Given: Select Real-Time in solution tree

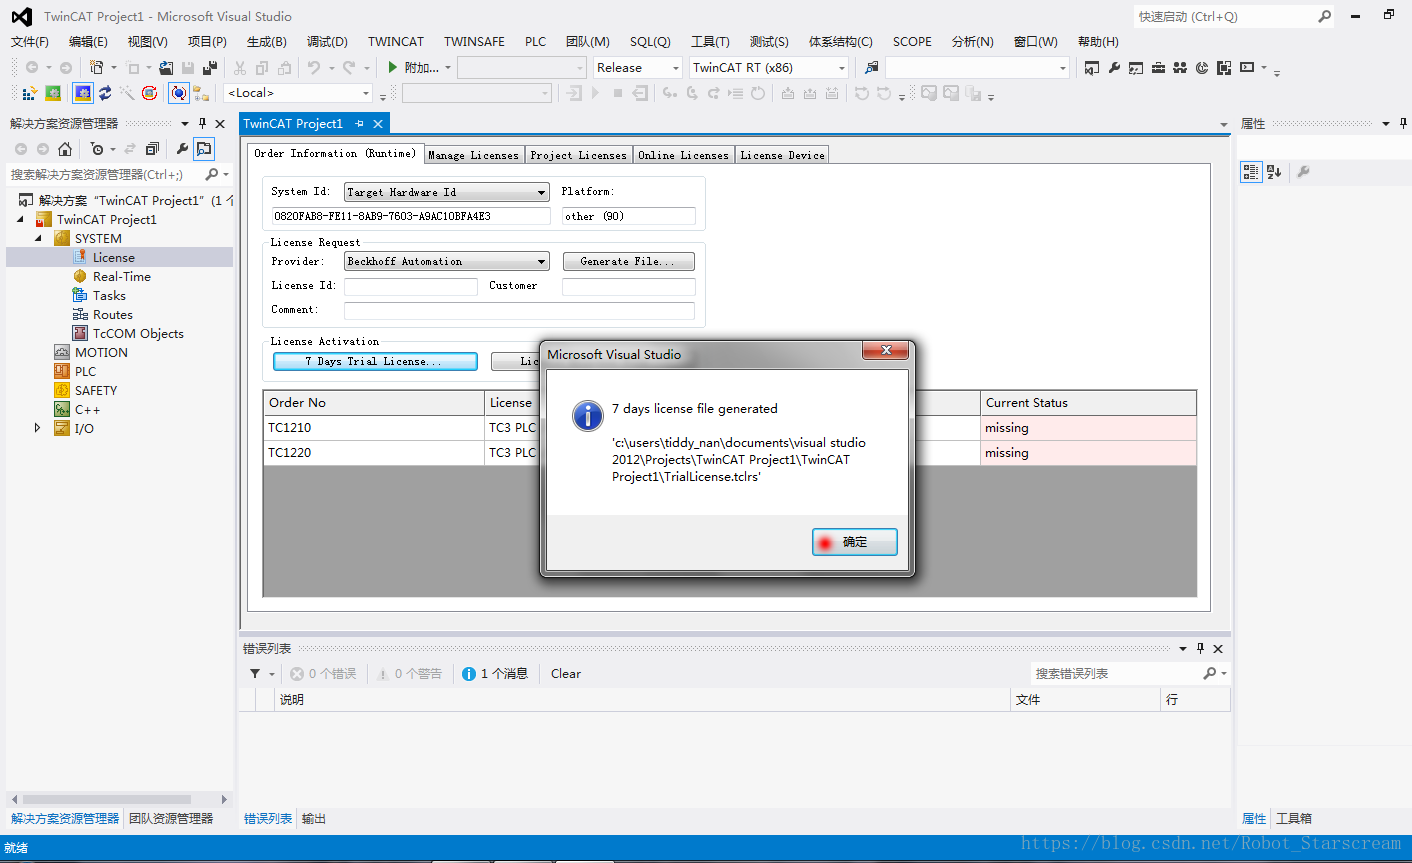Looking at the screenshot, I should [x=121, y=276].
